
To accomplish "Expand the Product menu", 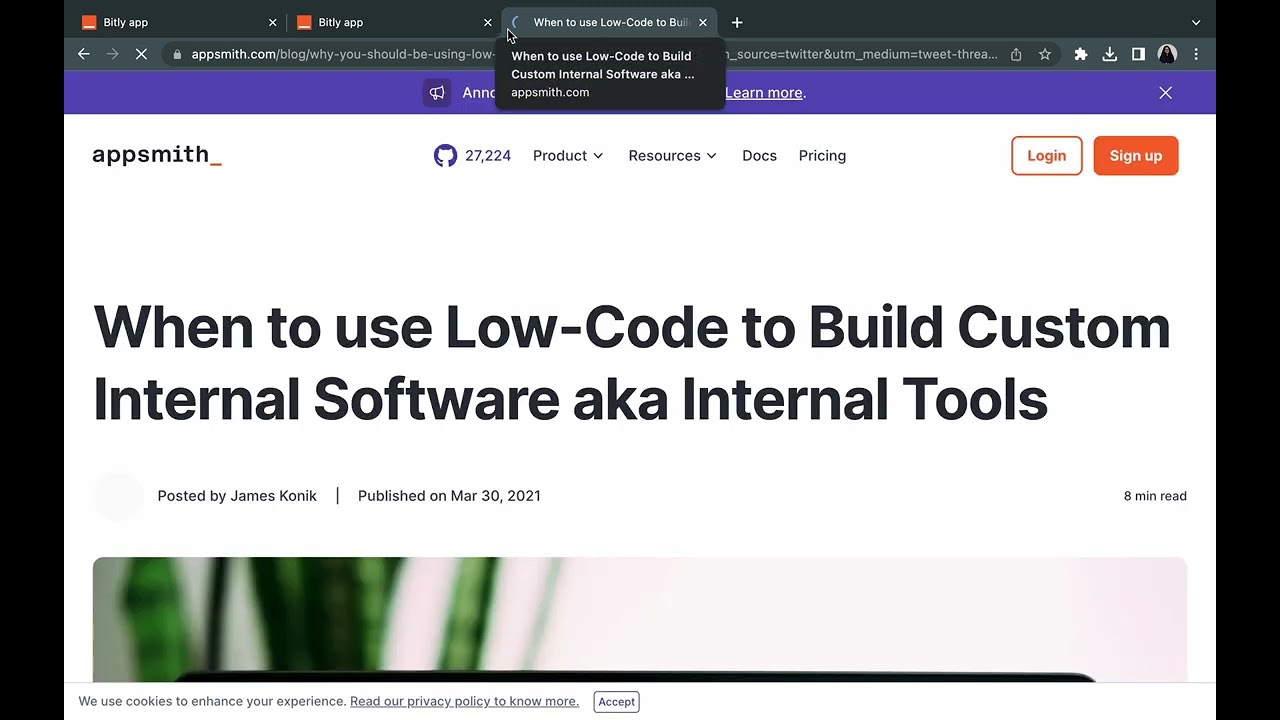I will [568, 155].
